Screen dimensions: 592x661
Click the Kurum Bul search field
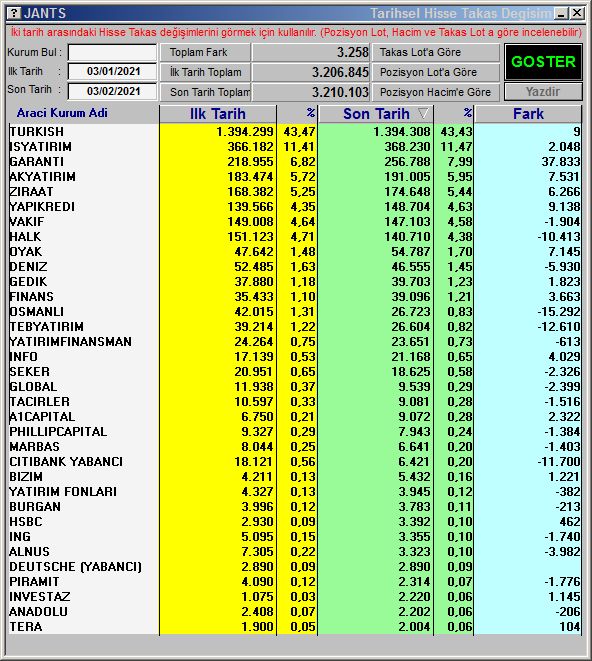click(112, 53)
